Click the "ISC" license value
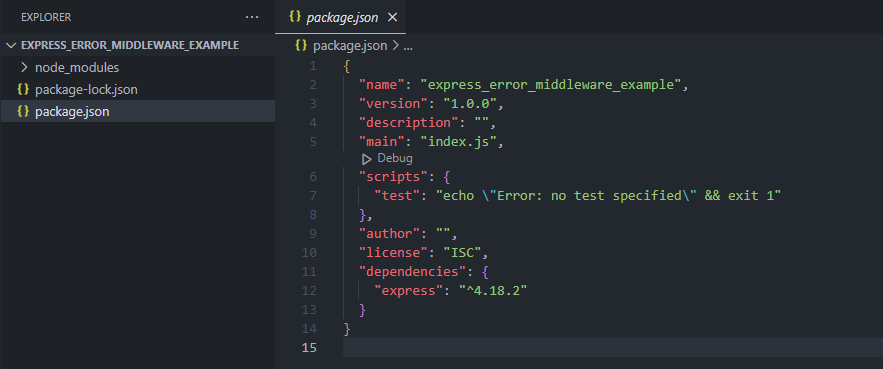Screen dimensions: 883x369 click(x=461, y=253)
